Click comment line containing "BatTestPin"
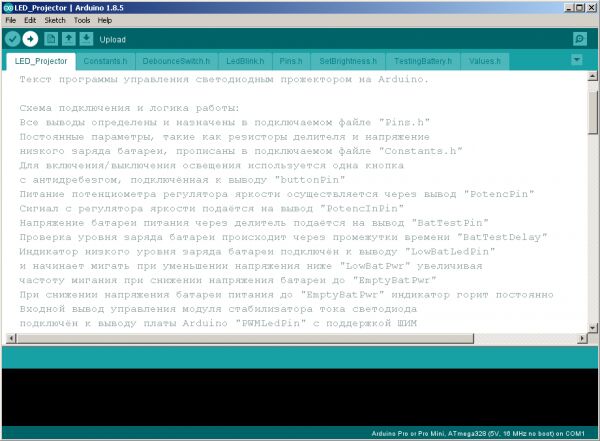The width and height of the screenshot is (600, 441). pos(254,223)
